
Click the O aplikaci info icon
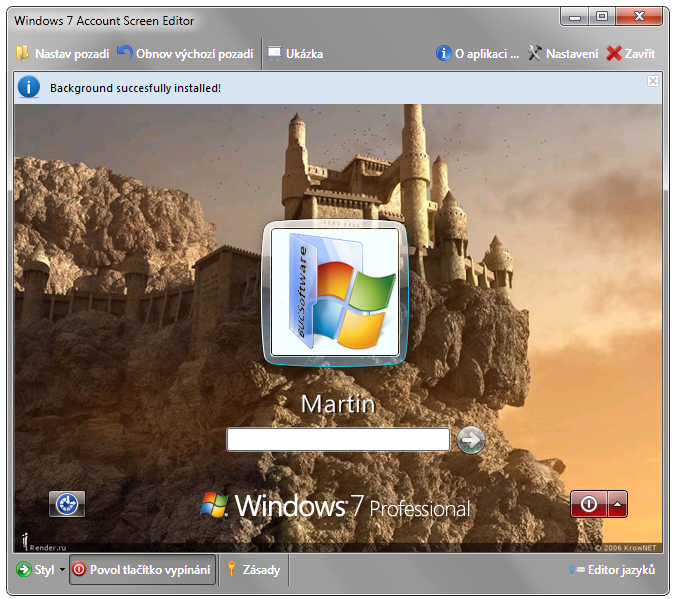click(443, 53)
